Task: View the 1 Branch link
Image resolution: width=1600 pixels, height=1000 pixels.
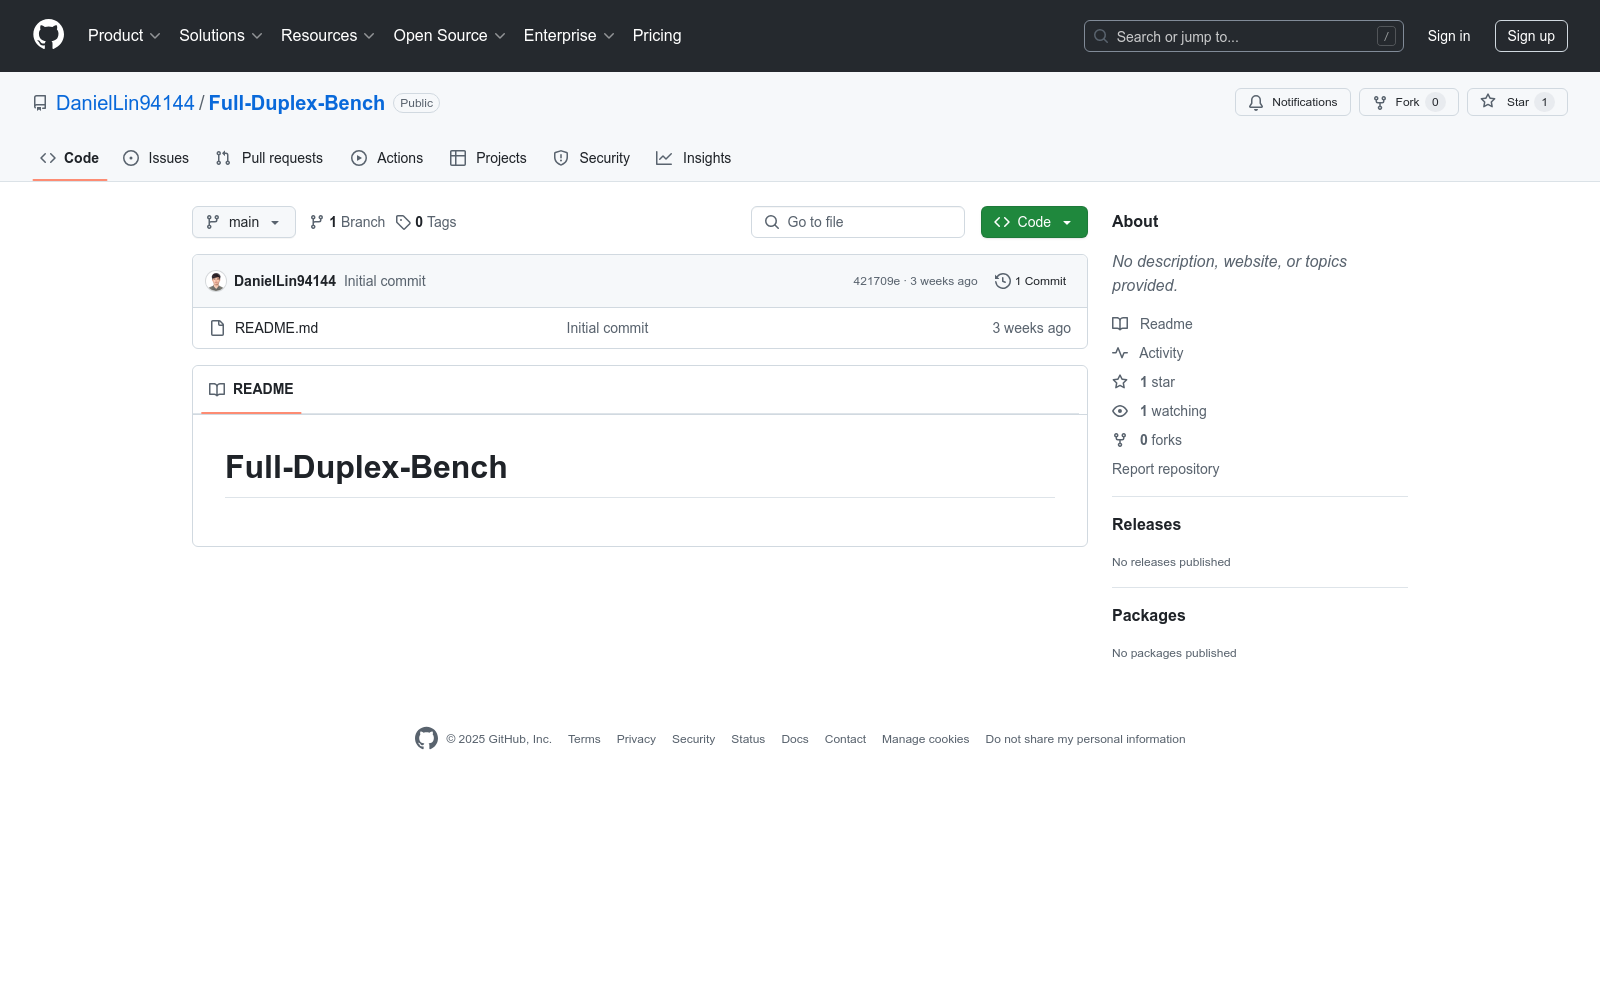Action: point(347,222)
